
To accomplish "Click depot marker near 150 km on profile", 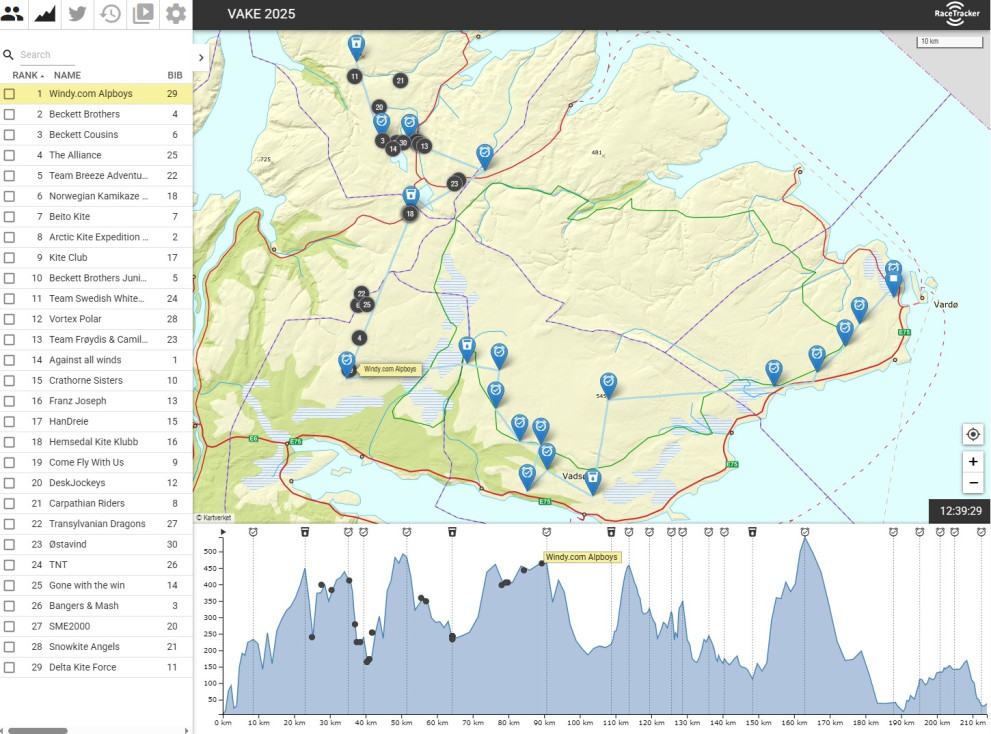I will pyautogui.click(x=752, y=532).
